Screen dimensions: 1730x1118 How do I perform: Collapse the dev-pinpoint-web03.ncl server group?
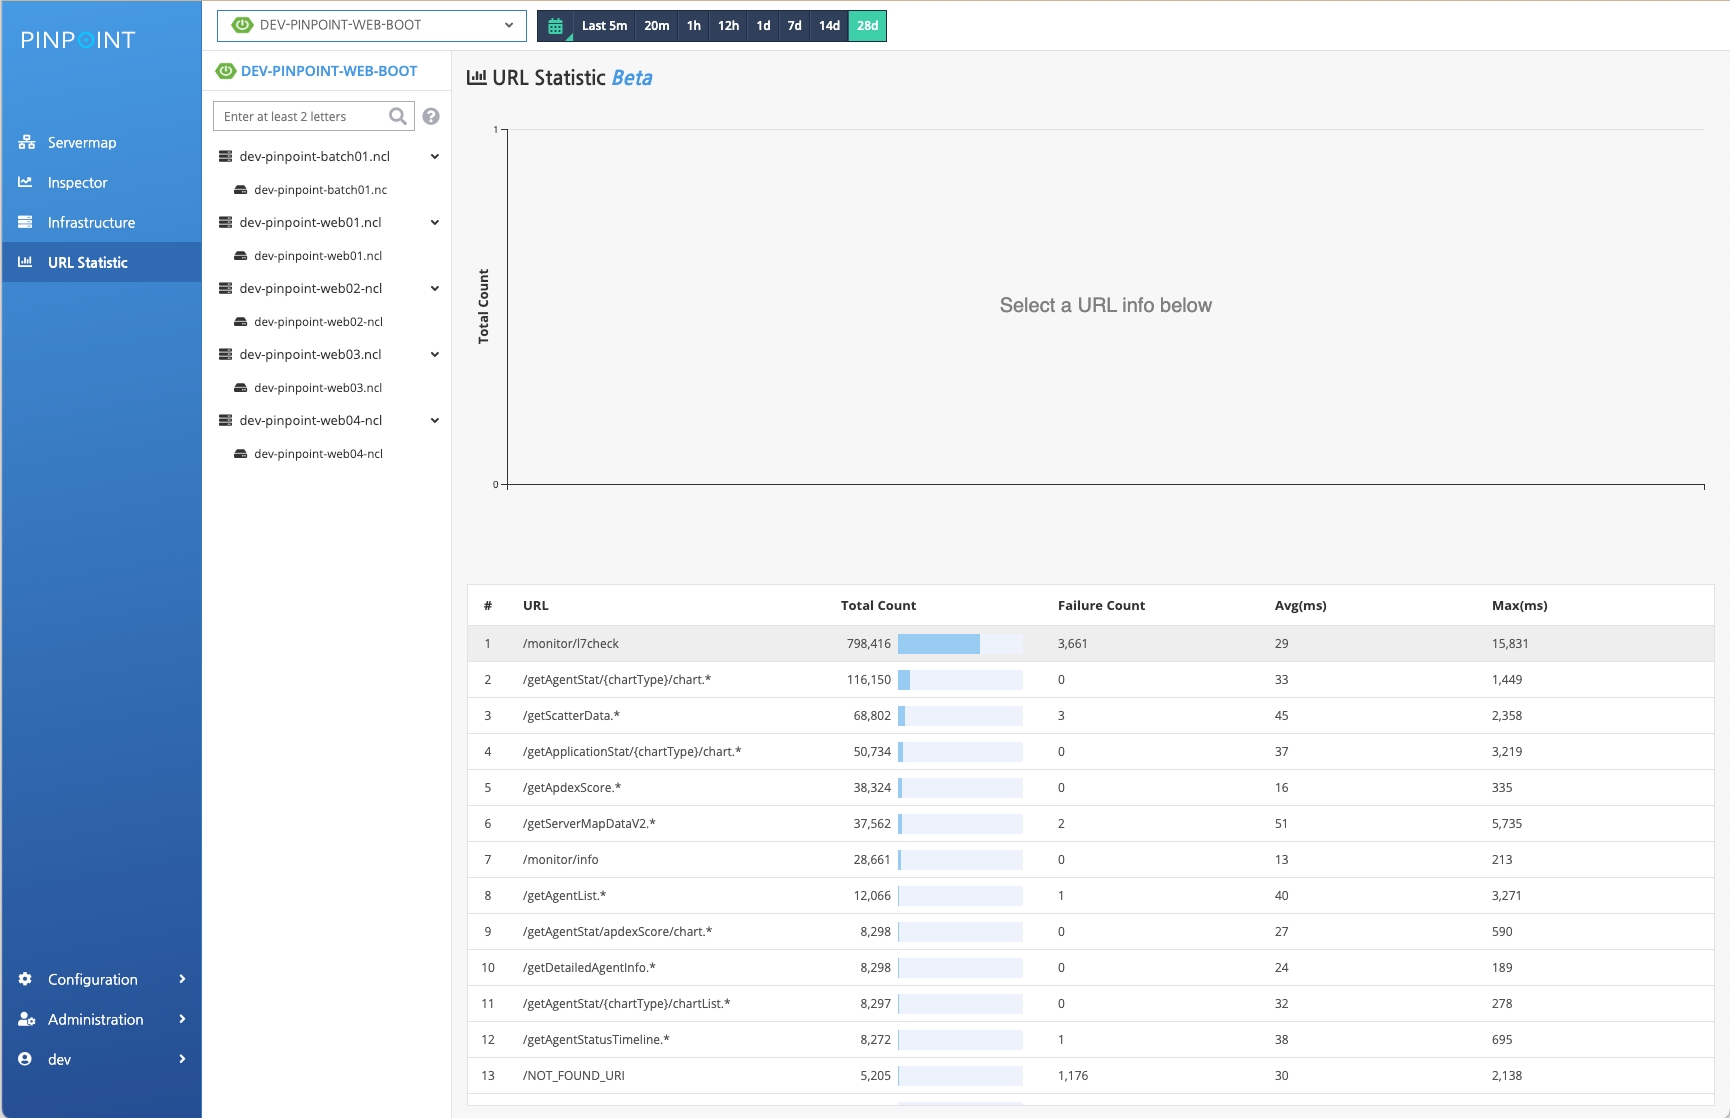434,354
